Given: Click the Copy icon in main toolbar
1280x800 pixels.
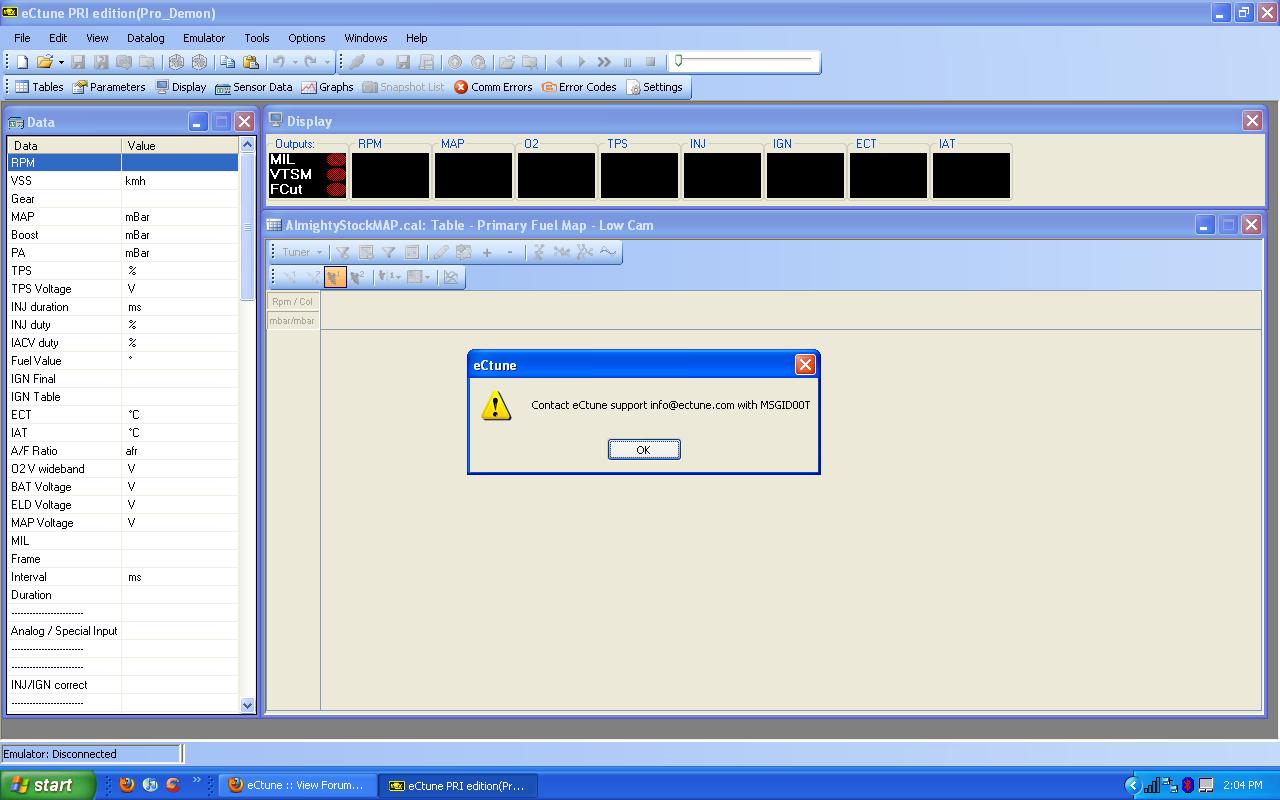Looking at the screenshot, I should [228, 62].
